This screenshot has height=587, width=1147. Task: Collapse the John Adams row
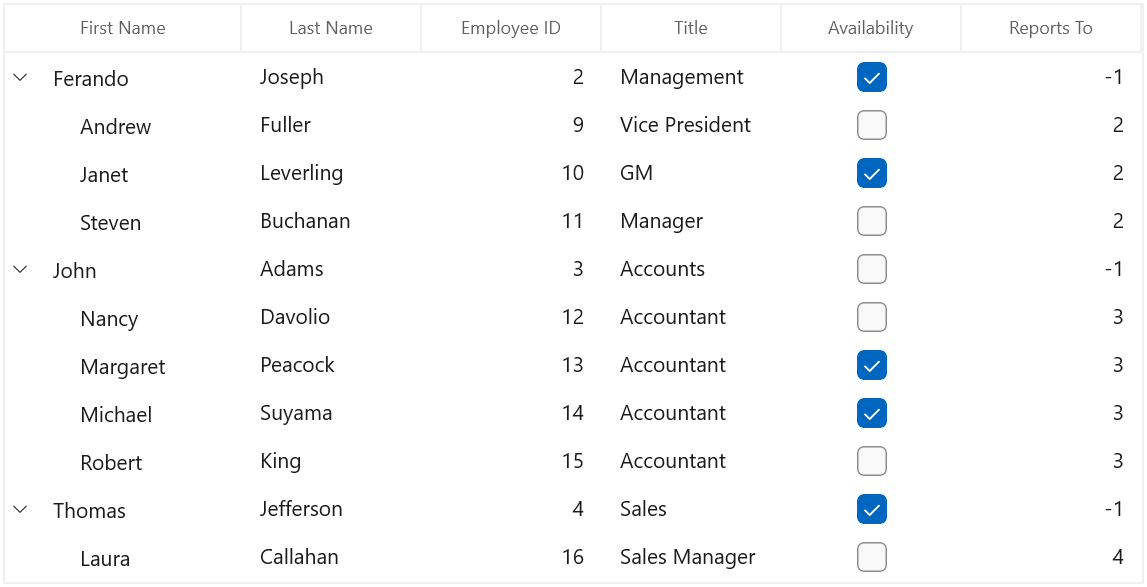pyautogui.click(x=20, y=269)
